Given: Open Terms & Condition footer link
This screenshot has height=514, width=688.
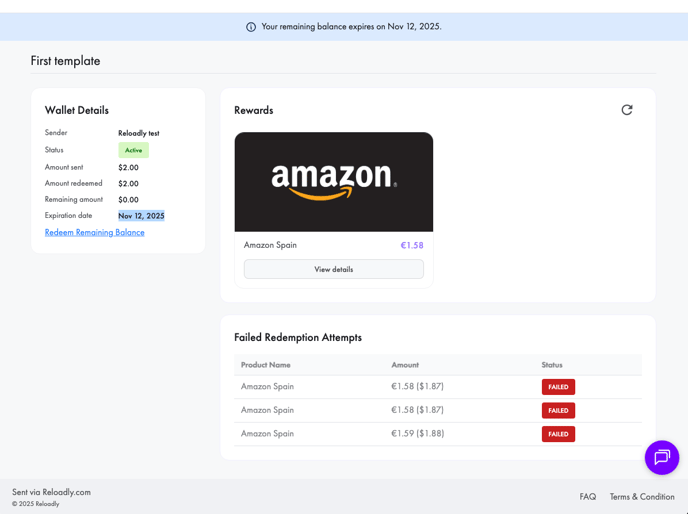Looking at the screenshot, I should tap(642, 496).
